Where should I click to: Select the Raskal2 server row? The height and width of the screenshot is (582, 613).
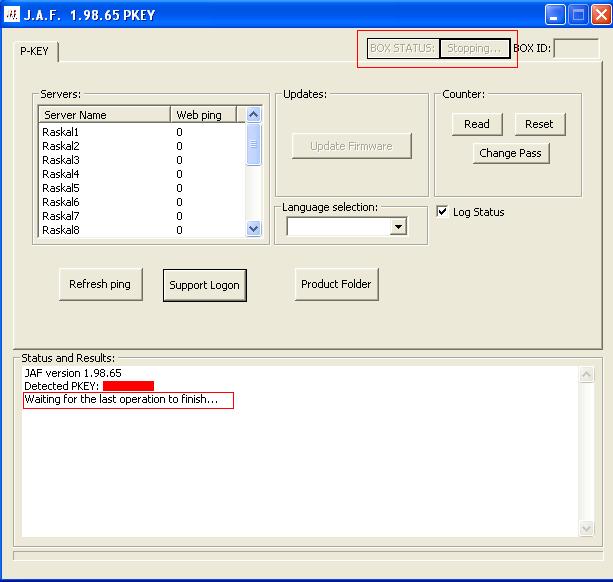click(142, 146)
